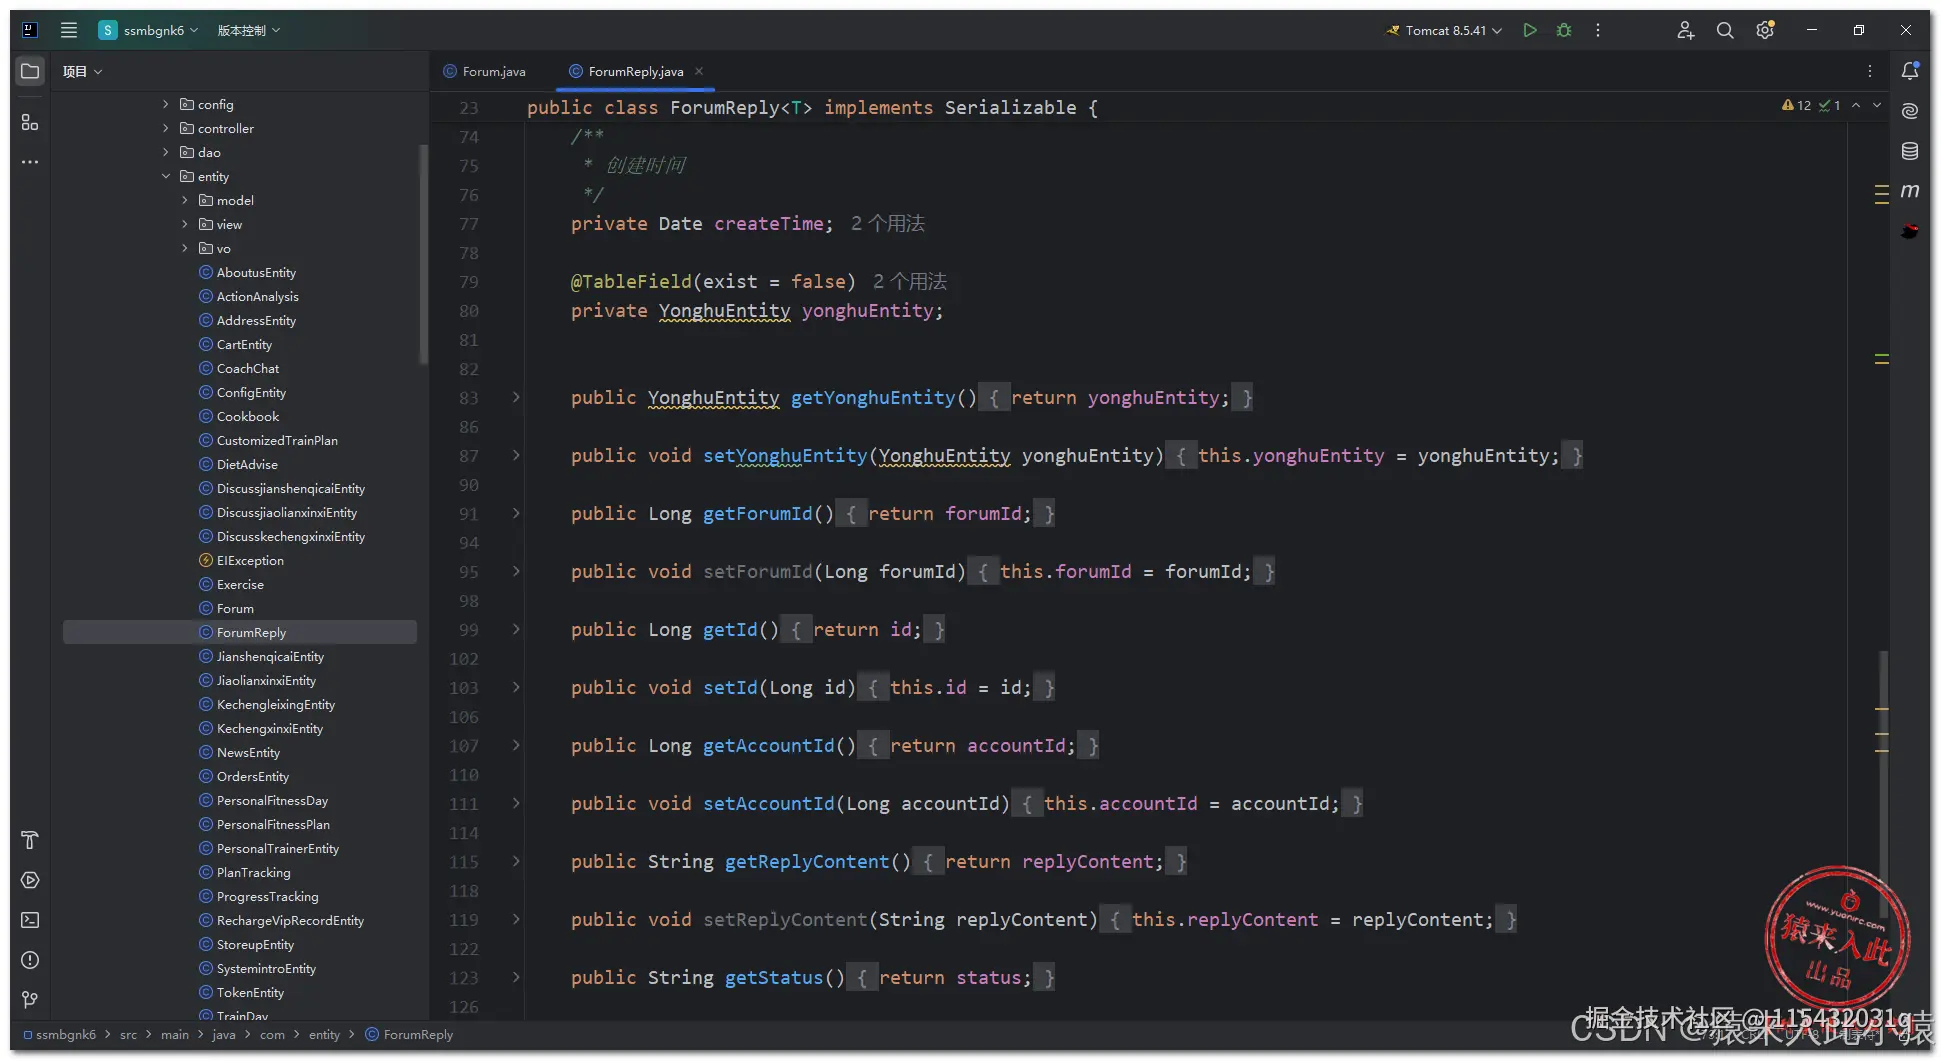Expand the view folder

185,224
